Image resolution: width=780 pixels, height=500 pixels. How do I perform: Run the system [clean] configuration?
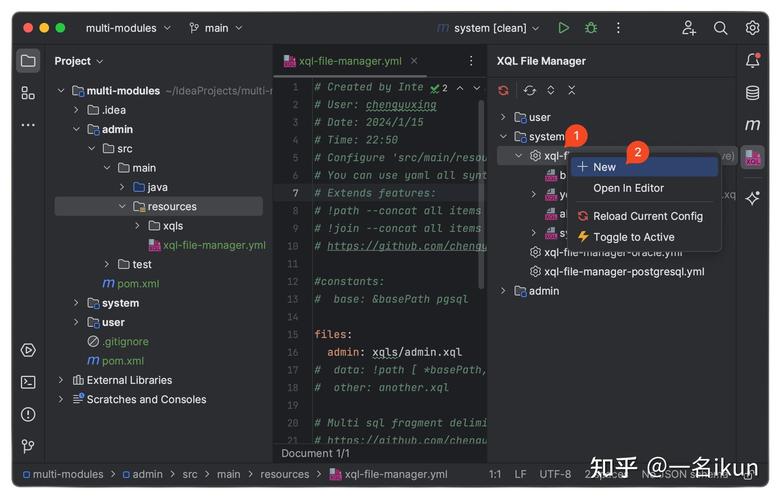pyautogui.click(x=563, y=28)
